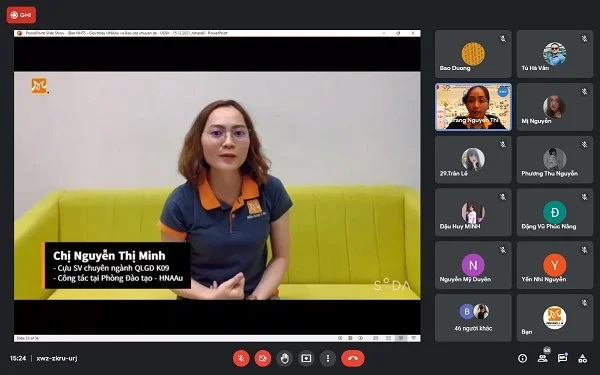Image resolution: width=600 pixels, height=375 pixels.
Task: Click the meeting code xwz-zkru-urj
Action: [57, 359]
